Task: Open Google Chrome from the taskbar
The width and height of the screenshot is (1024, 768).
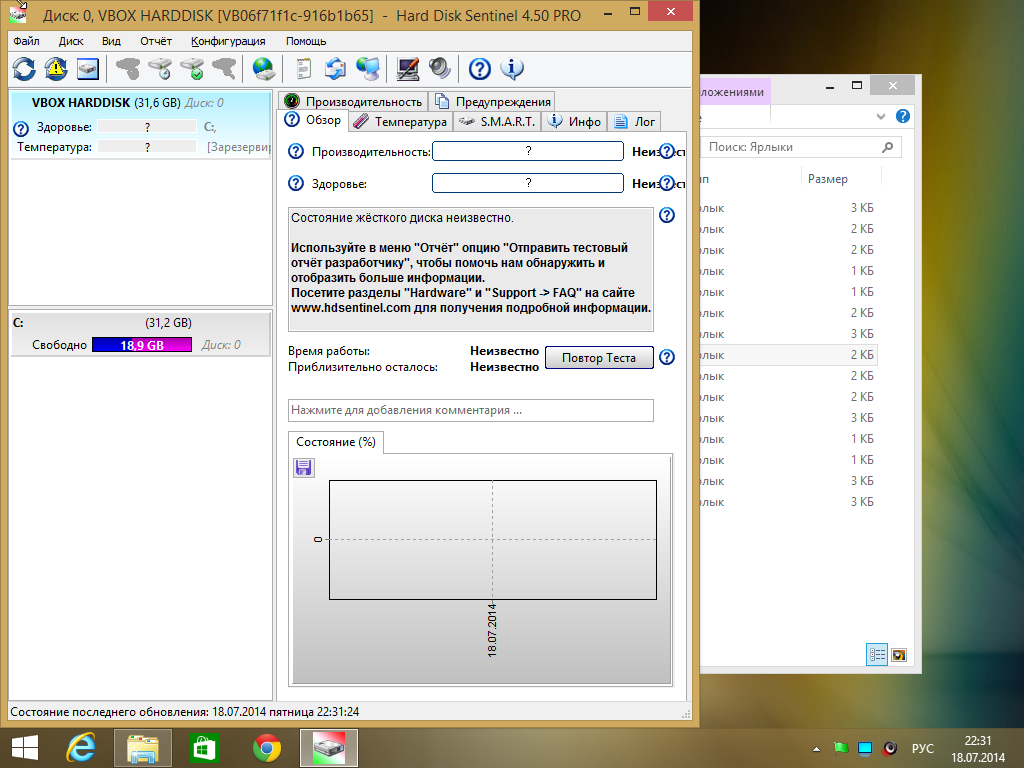Action: point(266,748)
